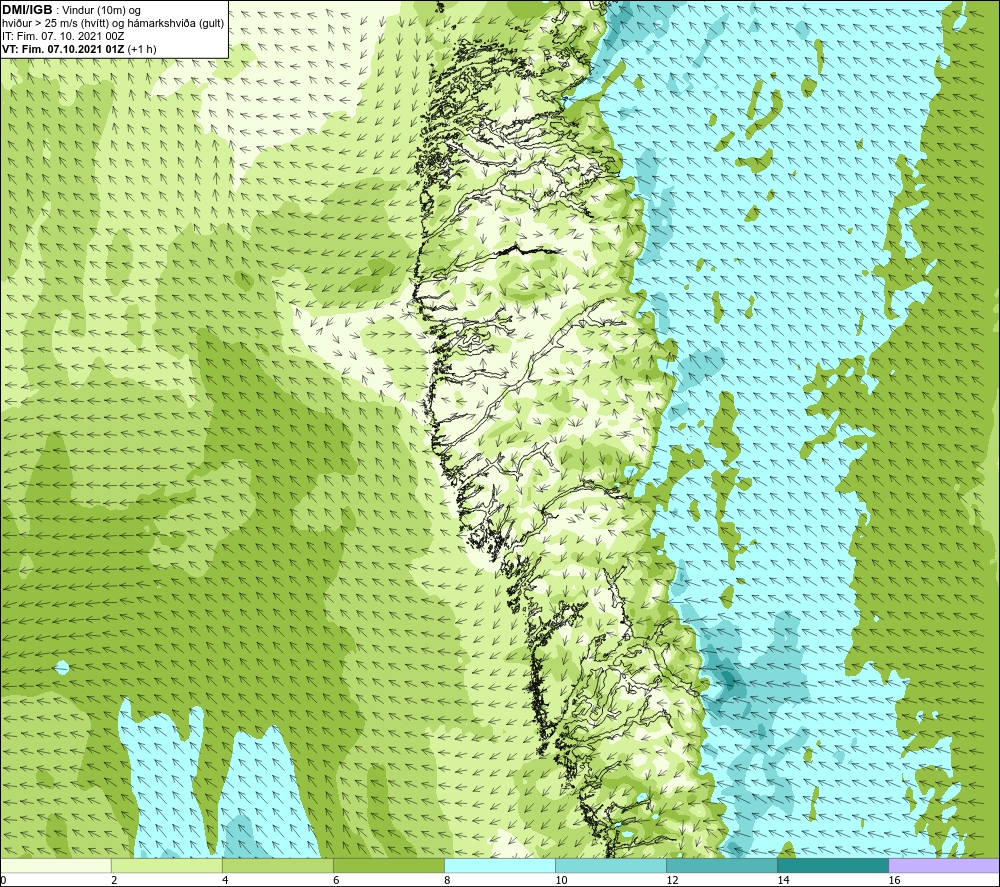Click the 10–12 m/s cyan scale segment
1000x887 pixels.
tap(611, 865)
